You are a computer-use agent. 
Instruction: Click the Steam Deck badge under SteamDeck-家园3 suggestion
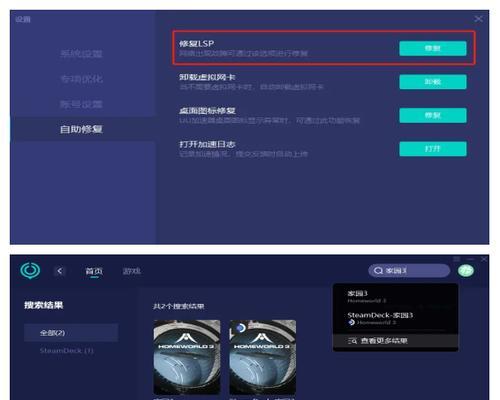[351, 322]
